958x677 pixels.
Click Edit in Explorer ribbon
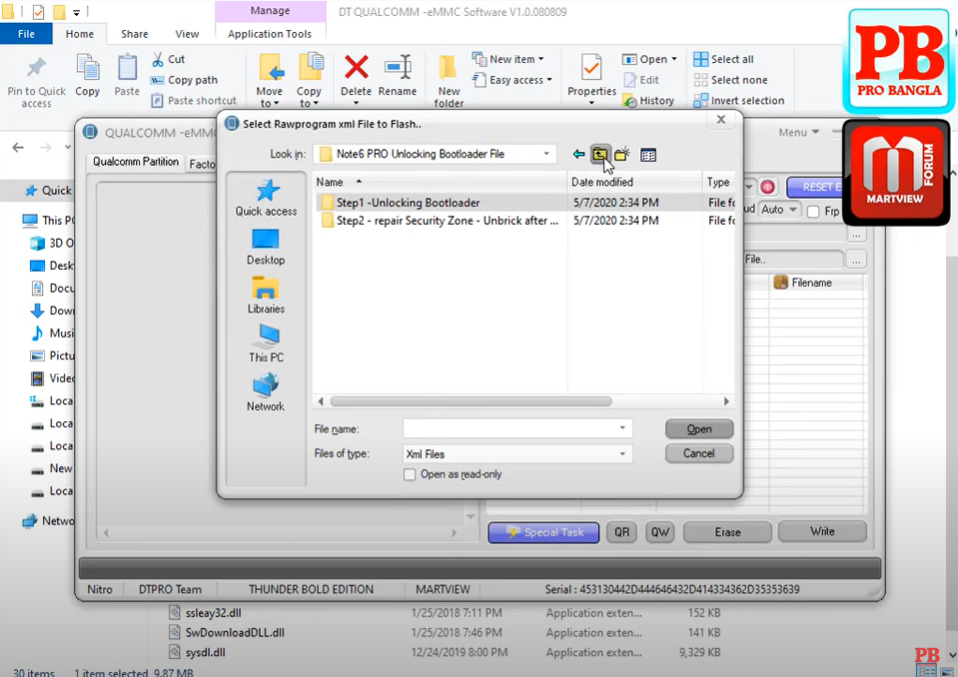pyautogui.click(x=641, y=80)
